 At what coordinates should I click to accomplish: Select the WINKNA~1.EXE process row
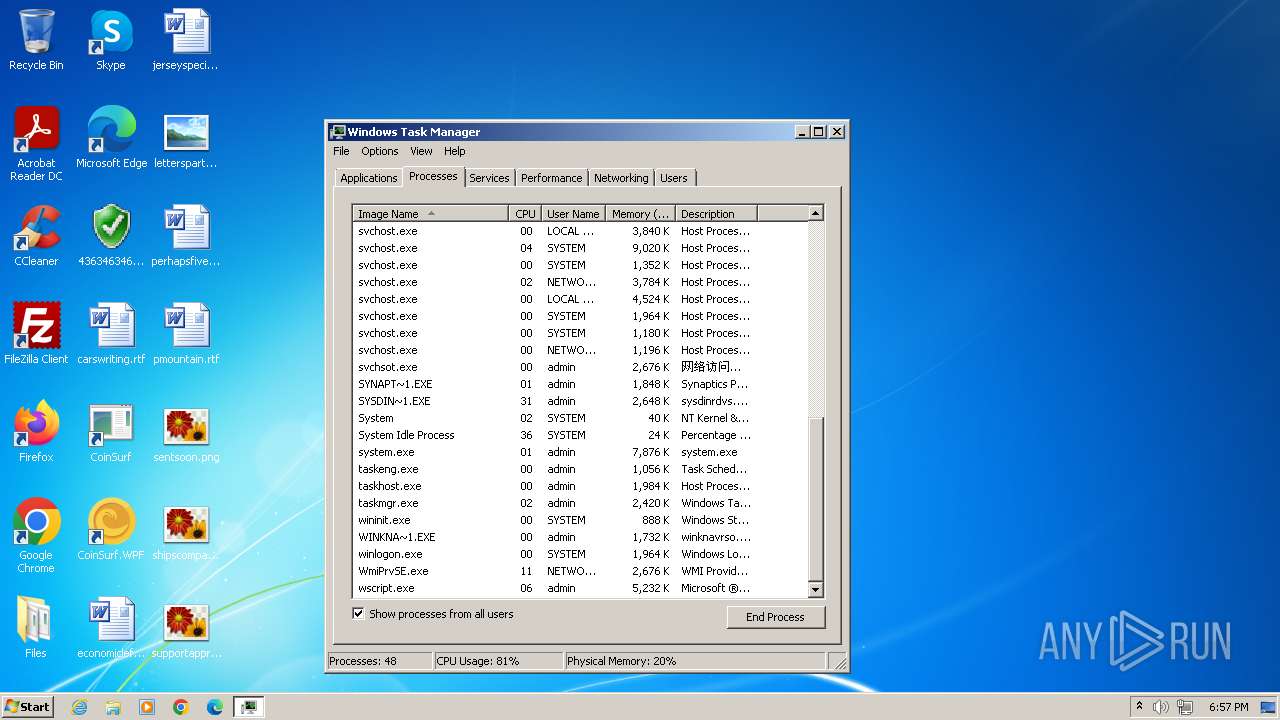coord(580,537)
